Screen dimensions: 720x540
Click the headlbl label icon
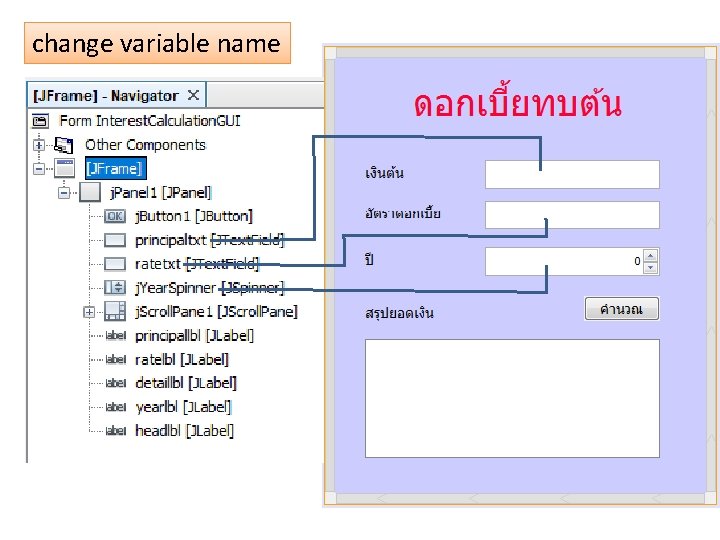[115, 431]
